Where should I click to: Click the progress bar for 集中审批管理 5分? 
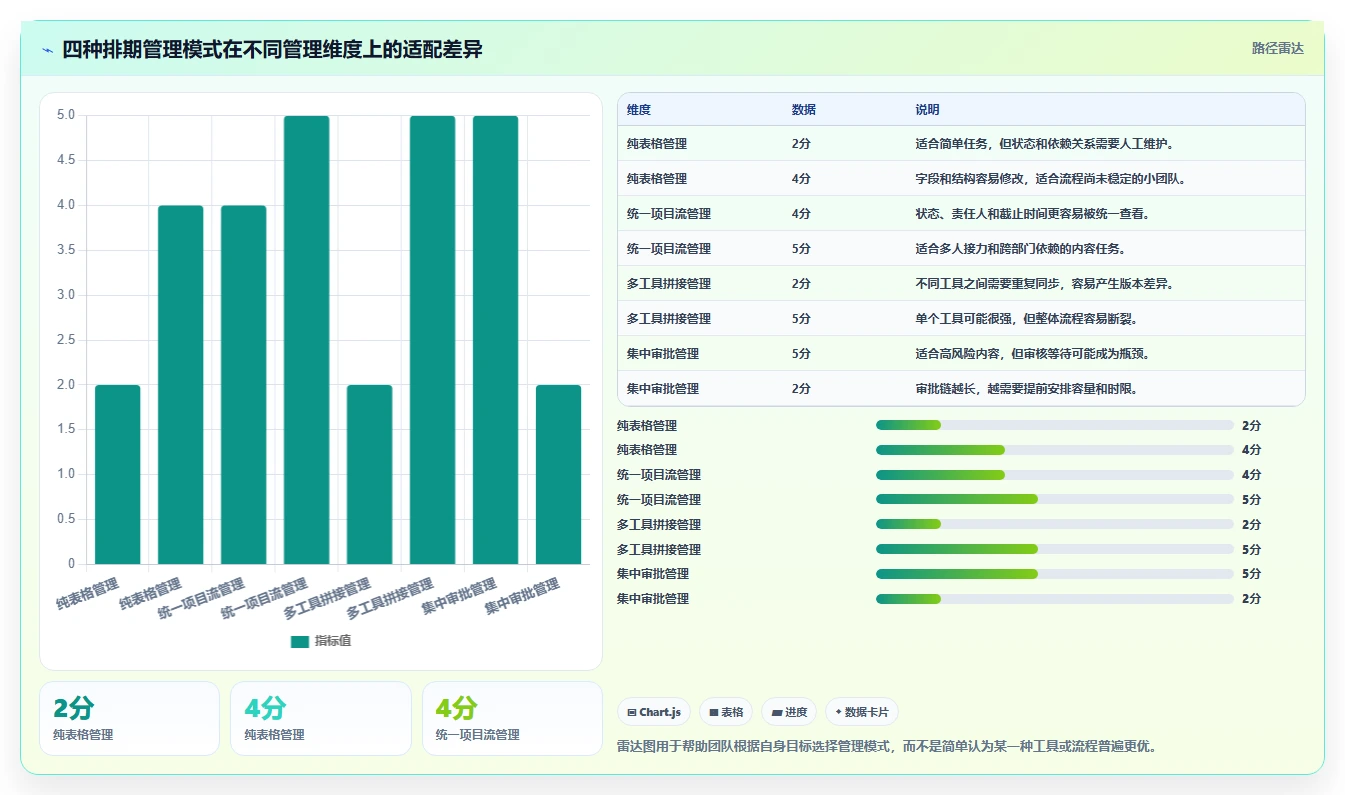tap(1055, 574)
